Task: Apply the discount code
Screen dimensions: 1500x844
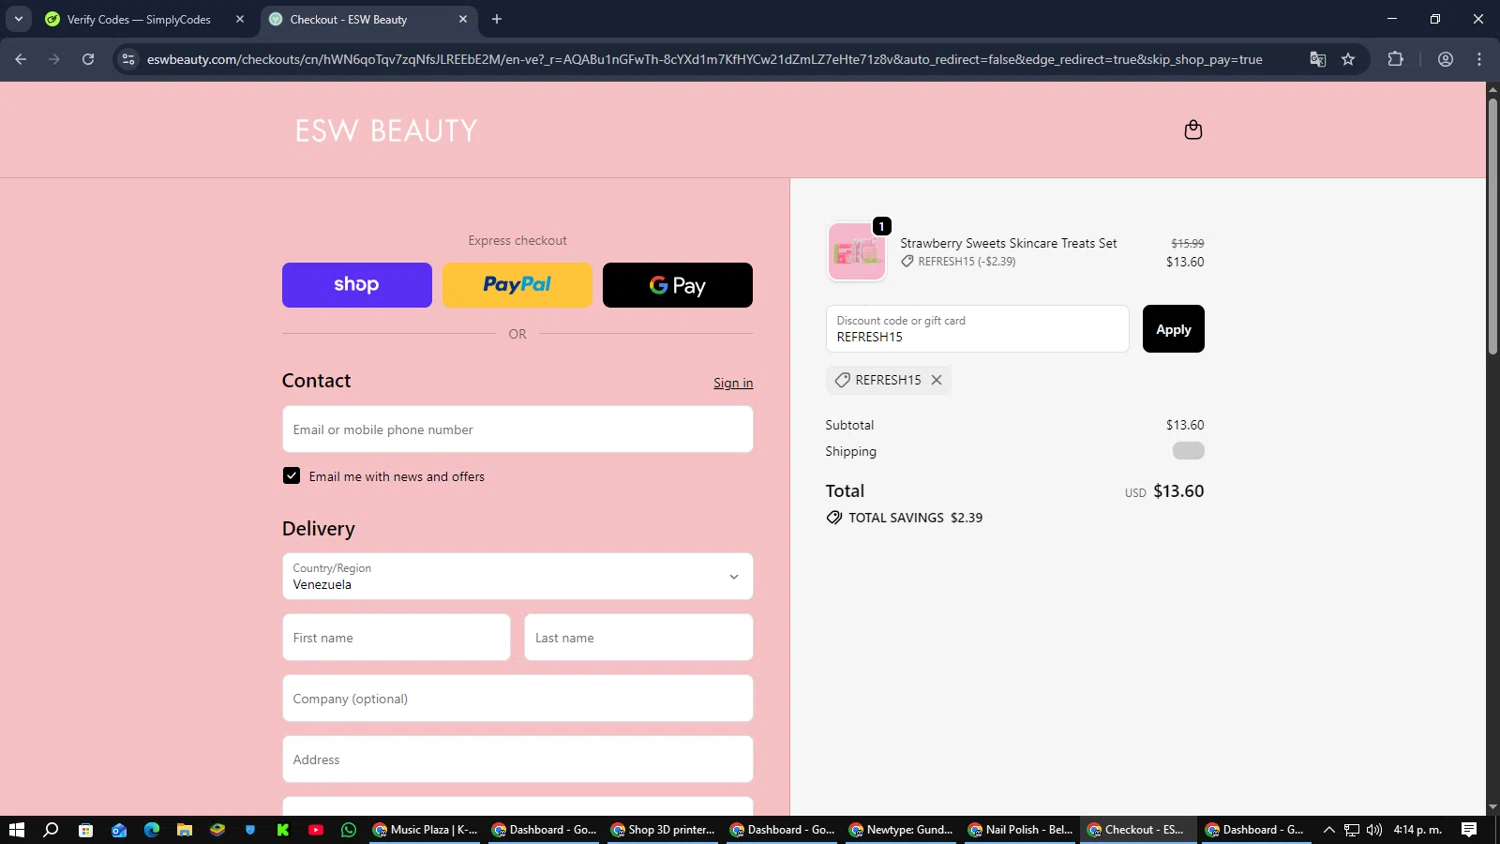Action: point(1173,329)
